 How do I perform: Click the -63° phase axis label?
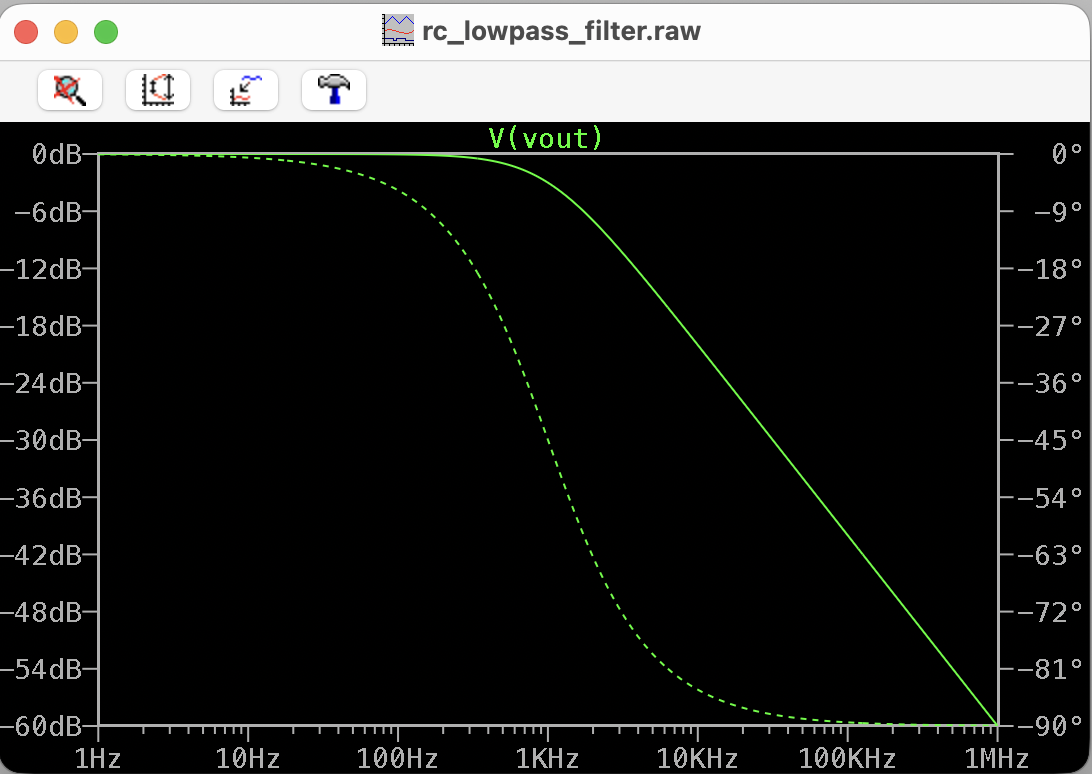click(1050, 555)
